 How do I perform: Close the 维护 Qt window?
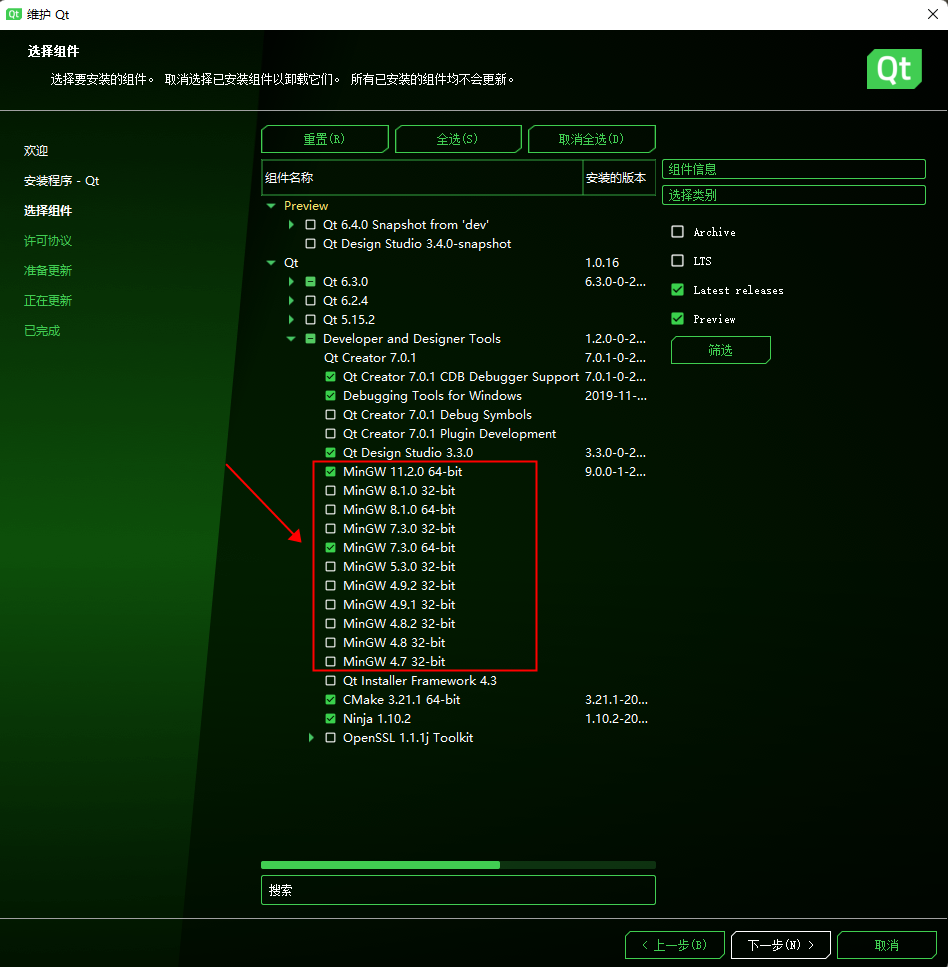tap(933, 14)
